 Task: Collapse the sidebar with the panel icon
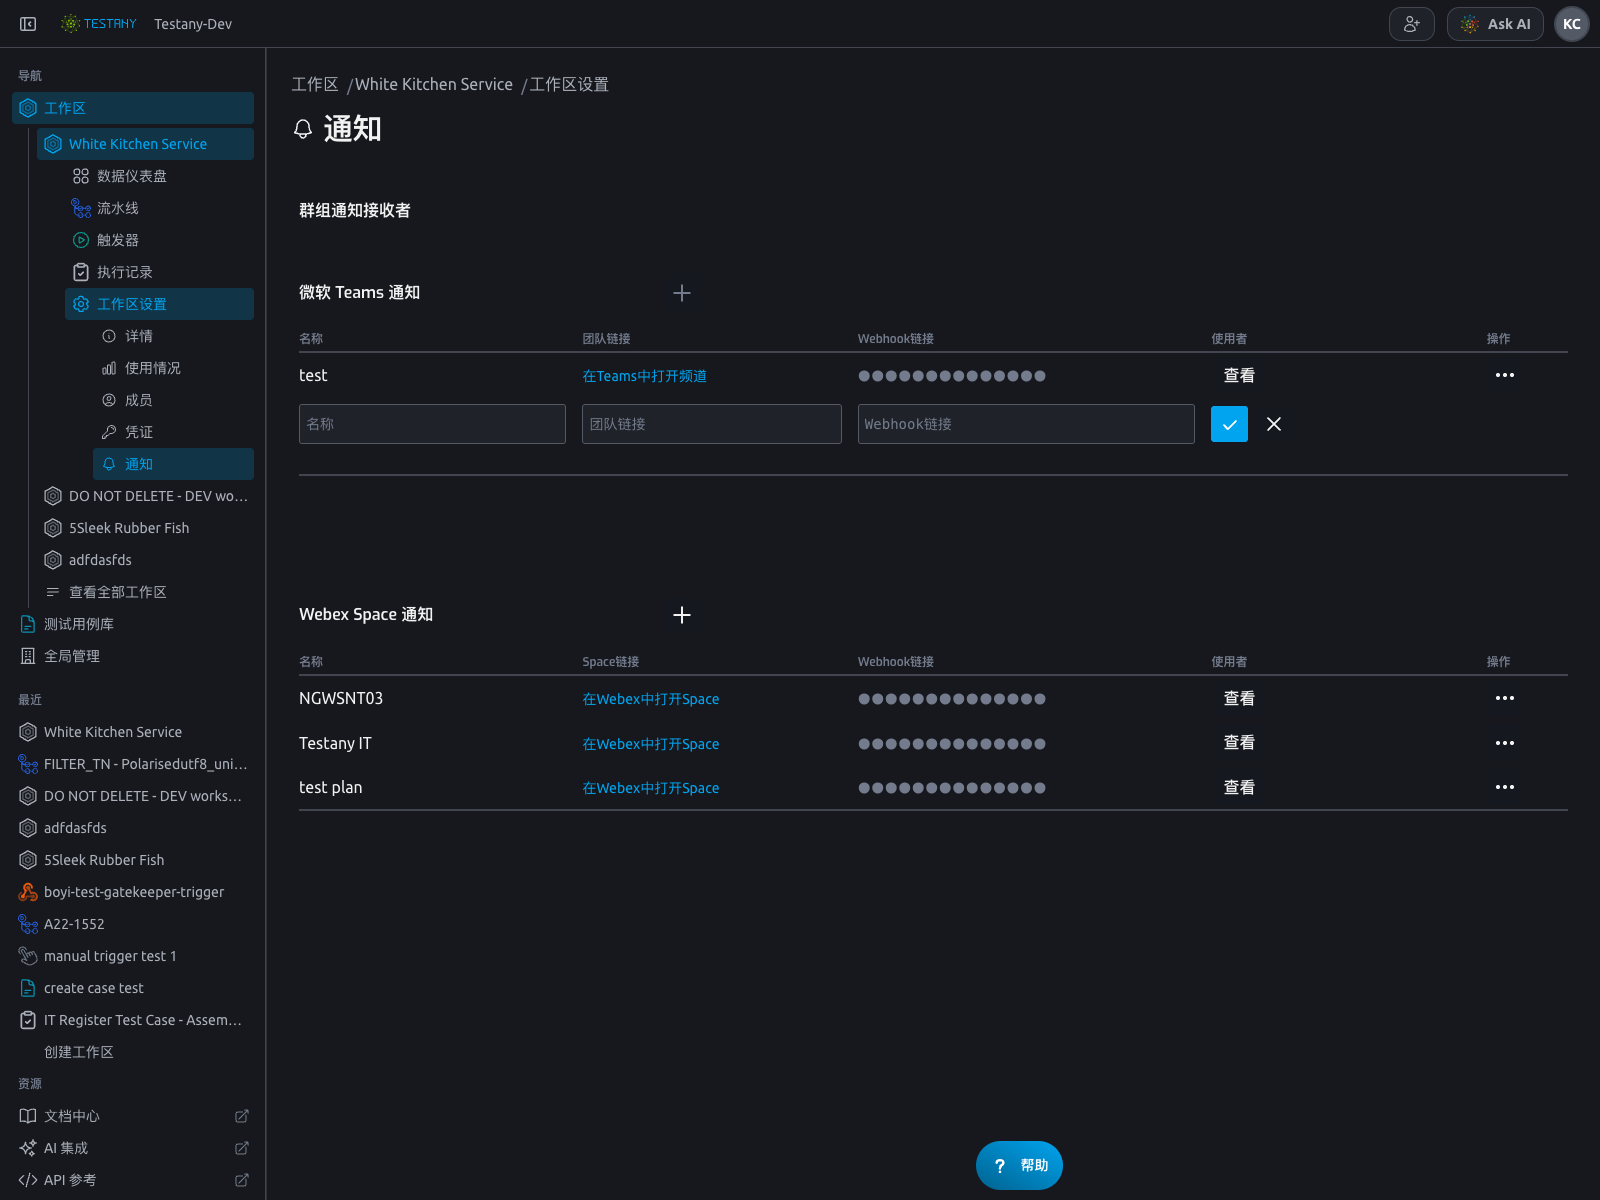28,24
